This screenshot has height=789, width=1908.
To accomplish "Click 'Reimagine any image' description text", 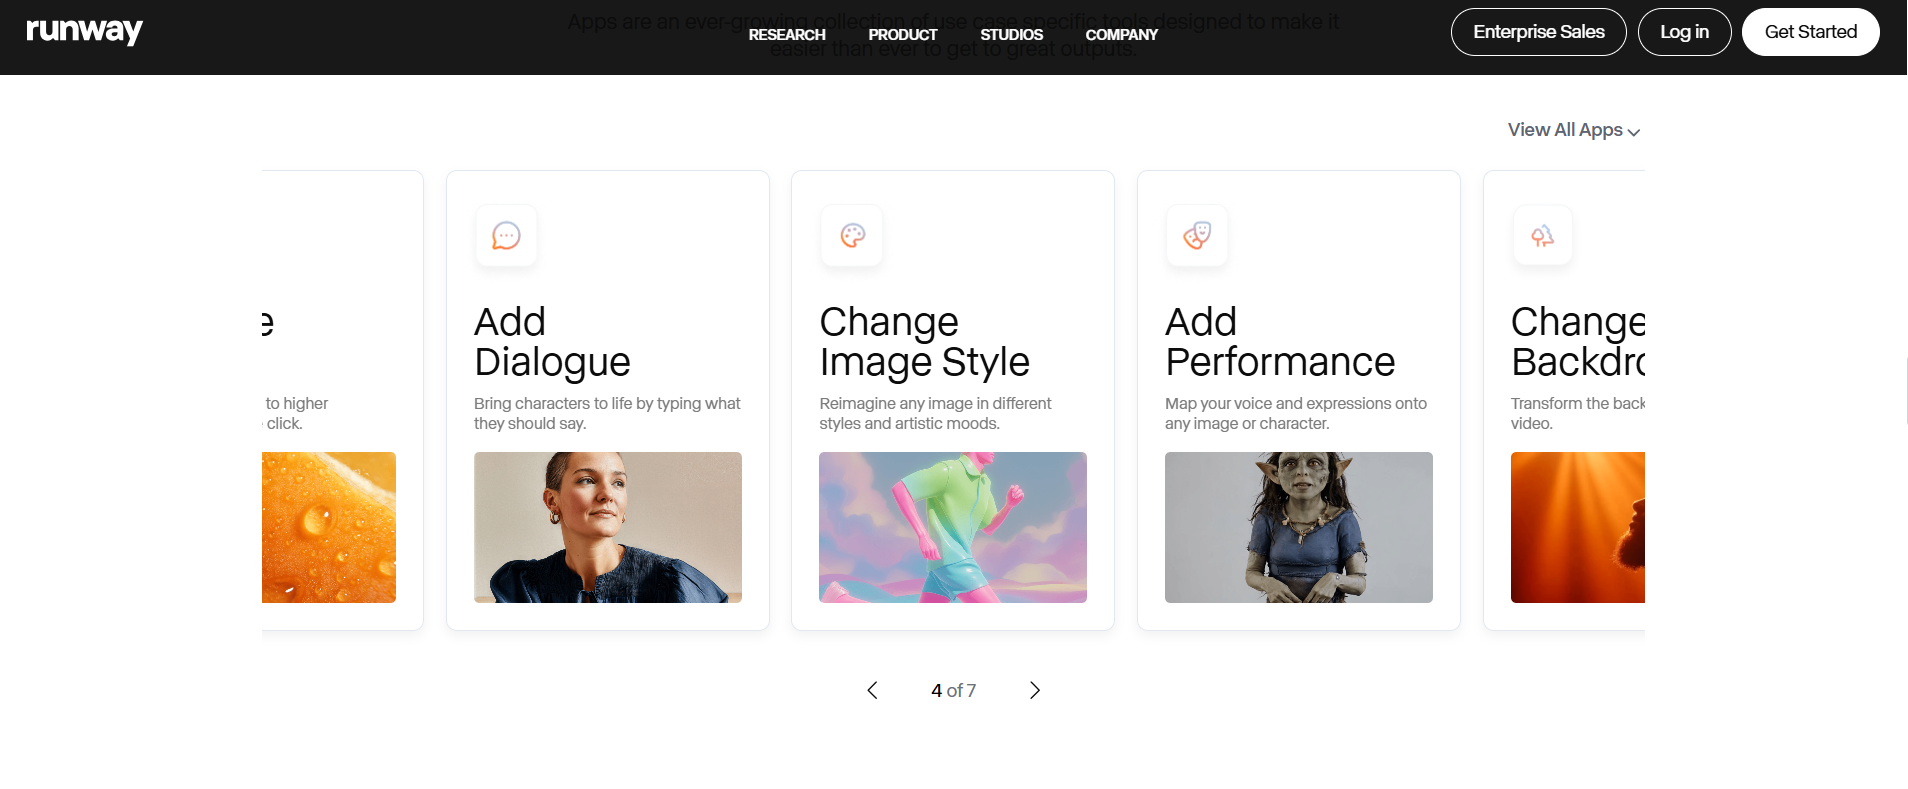I will (x=935, y=413).
